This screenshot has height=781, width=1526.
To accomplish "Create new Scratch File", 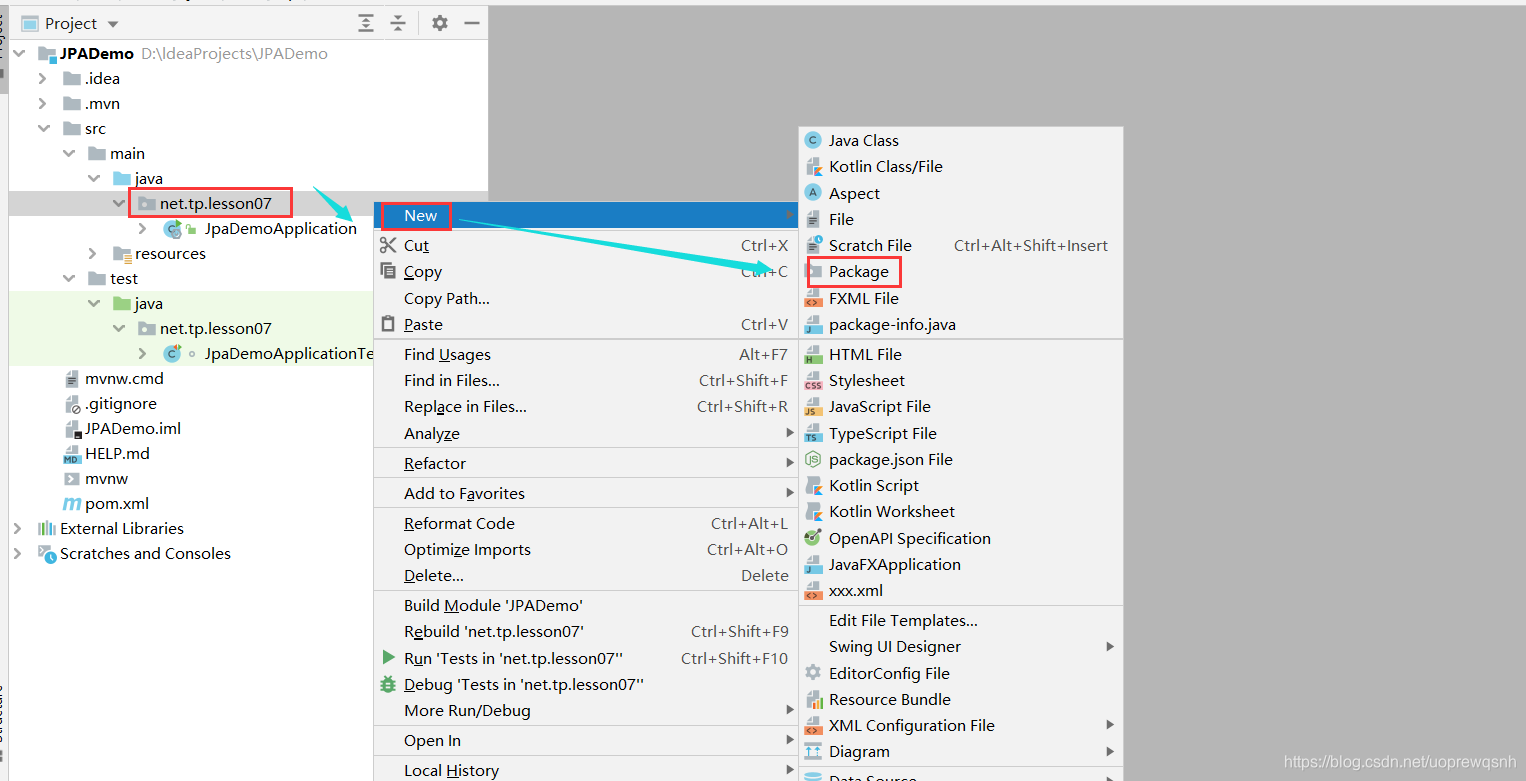I will (961, 245).
